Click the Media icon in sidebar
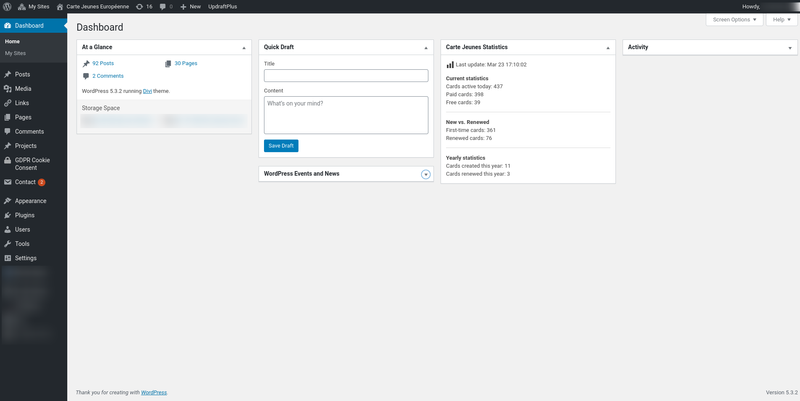The width and height of the screenshot is (800, 401). (x=7, y=89)
